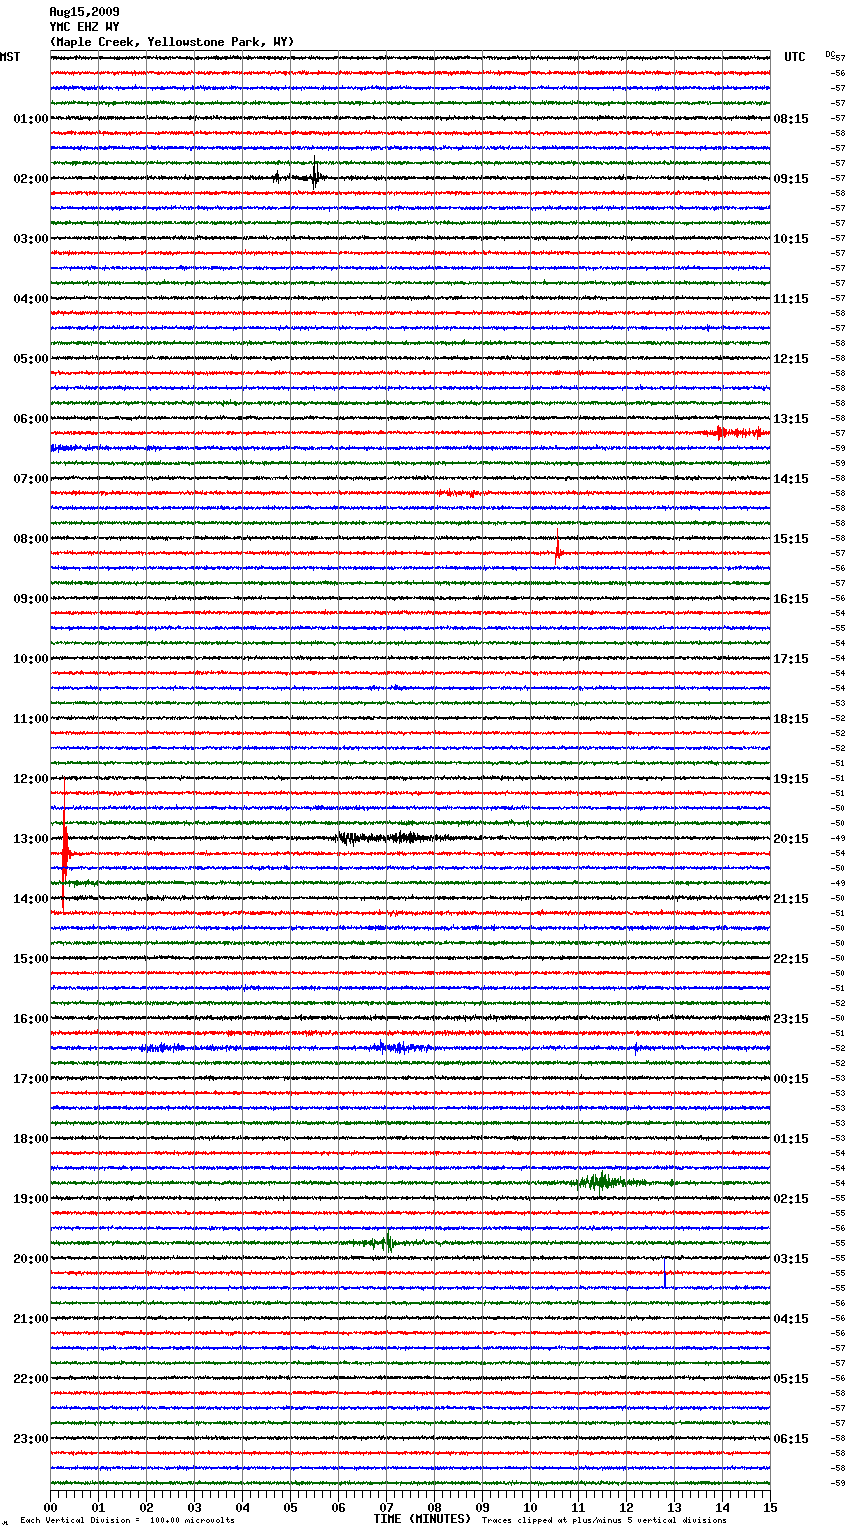Select the 19:00 MST time label
This screenshot has width=850, height=1534.
pyautogui.click(x=31, y=1199)
